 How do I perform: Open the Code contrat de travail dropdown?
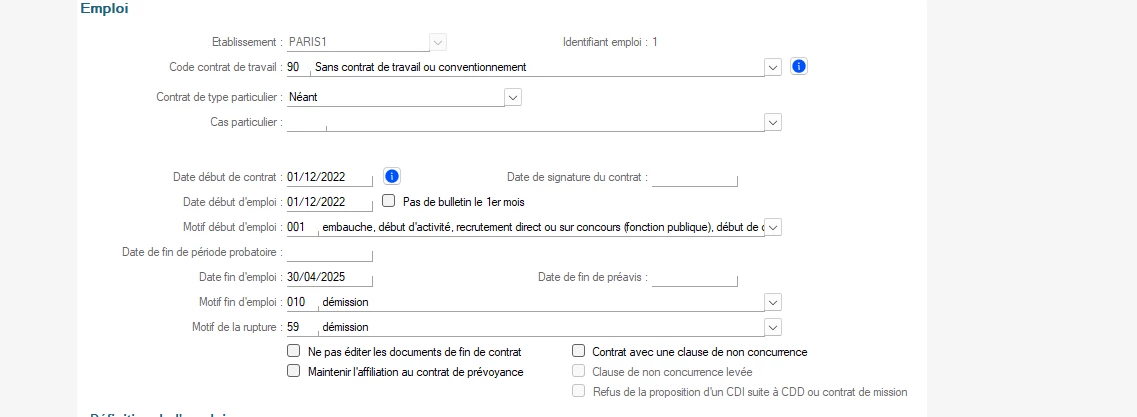point(773,67)
